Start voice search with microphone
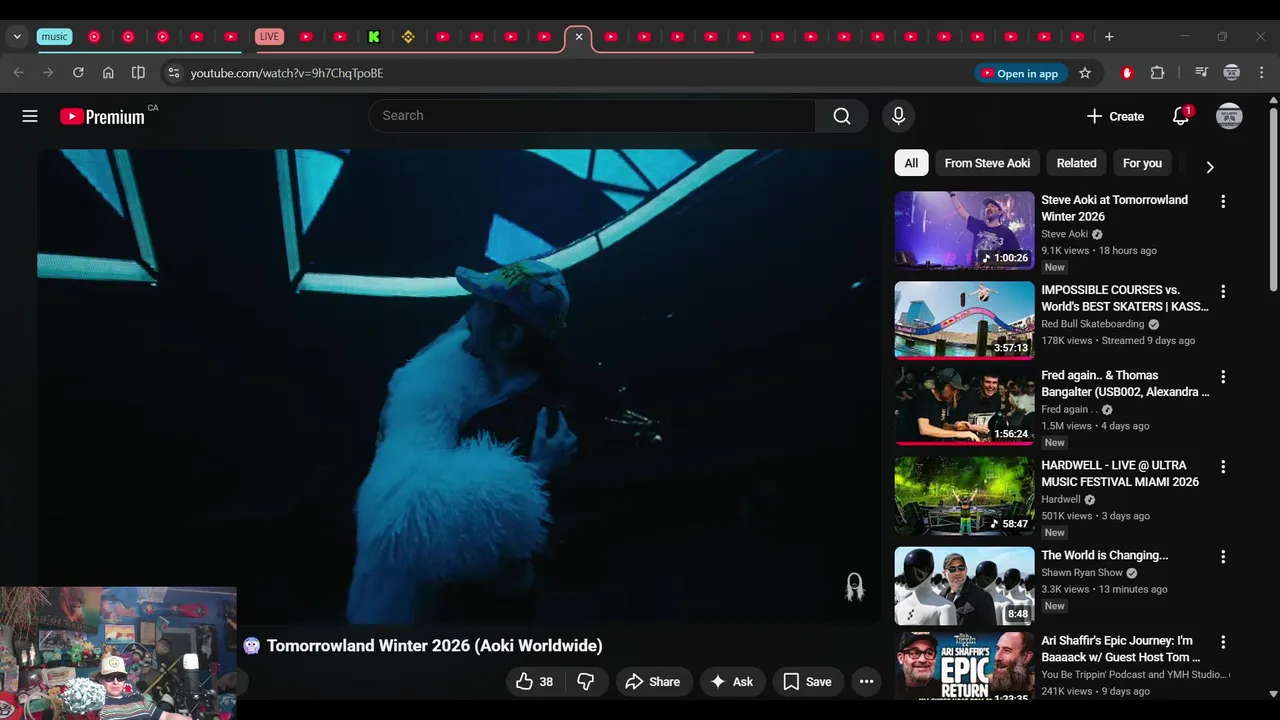The image size is (1280, 720). pyautogui.click(x=898, y=116)
